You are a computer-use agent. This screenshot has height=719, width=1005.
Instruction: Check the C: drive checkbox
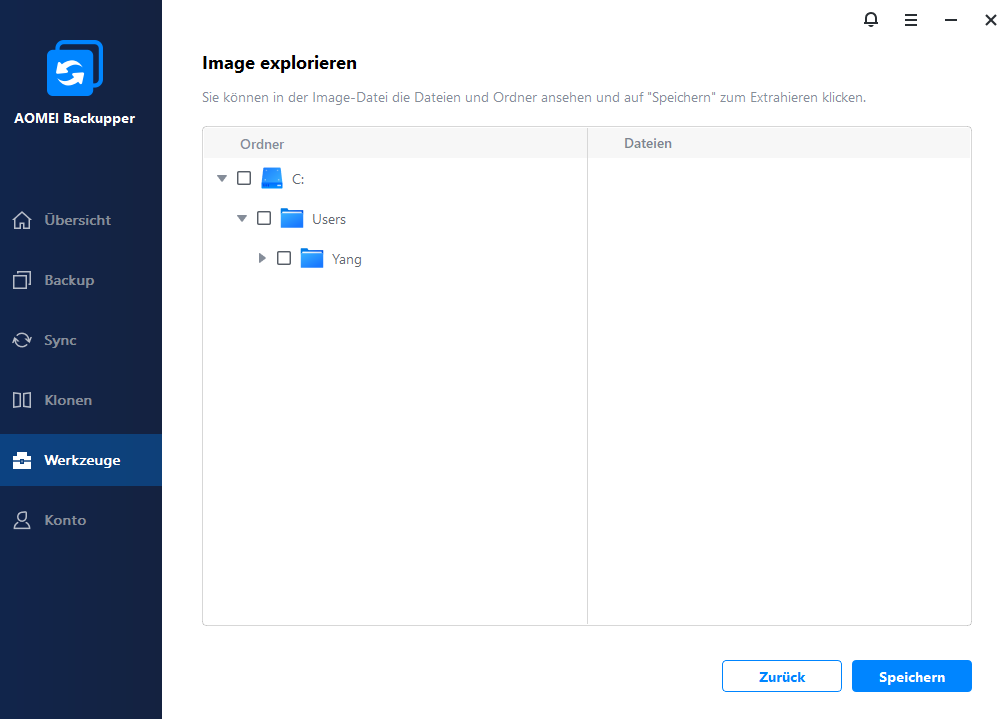tap(244, 179)
